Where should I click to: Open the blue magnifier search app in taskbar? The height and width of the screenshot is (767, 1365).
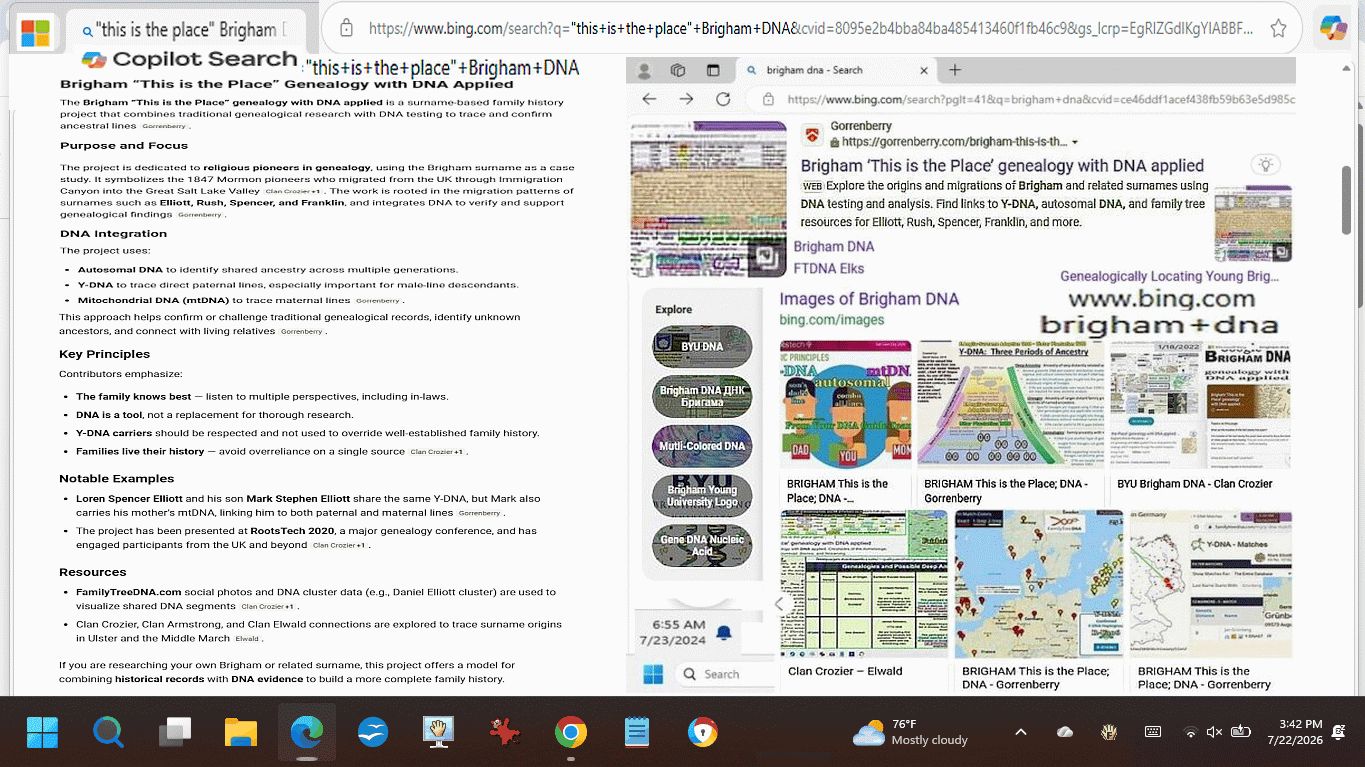click(x=108, y=733)
